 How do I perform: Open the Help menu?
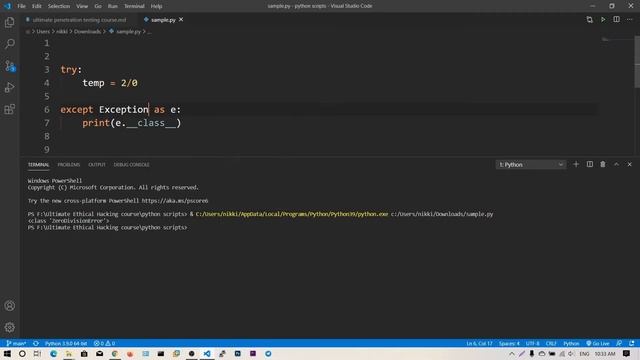156,6
